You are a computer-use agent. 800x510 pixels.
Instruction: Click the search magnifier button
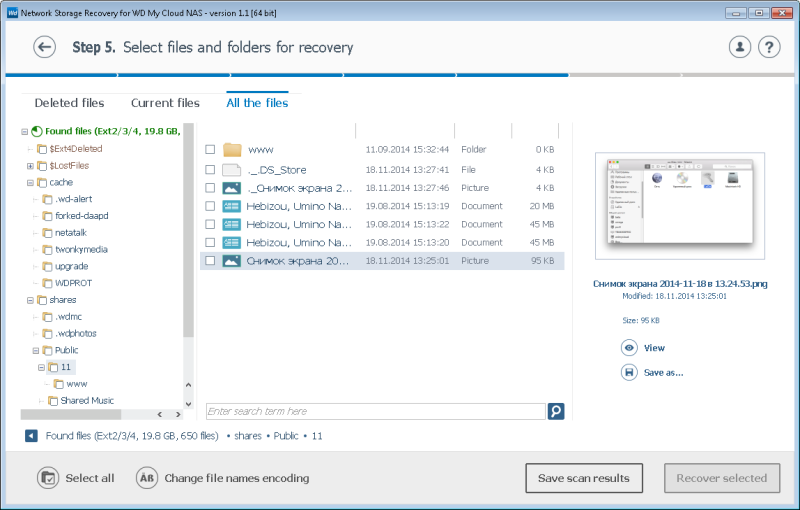click(556, 411)
